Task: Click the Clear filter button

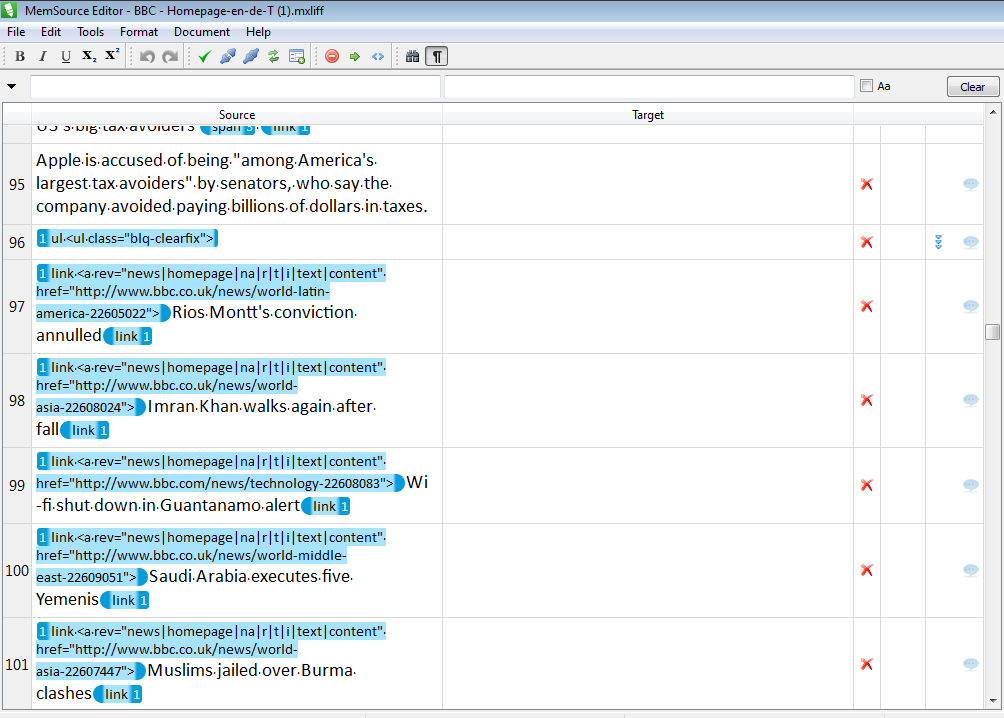Action: [x=973, y=86]
